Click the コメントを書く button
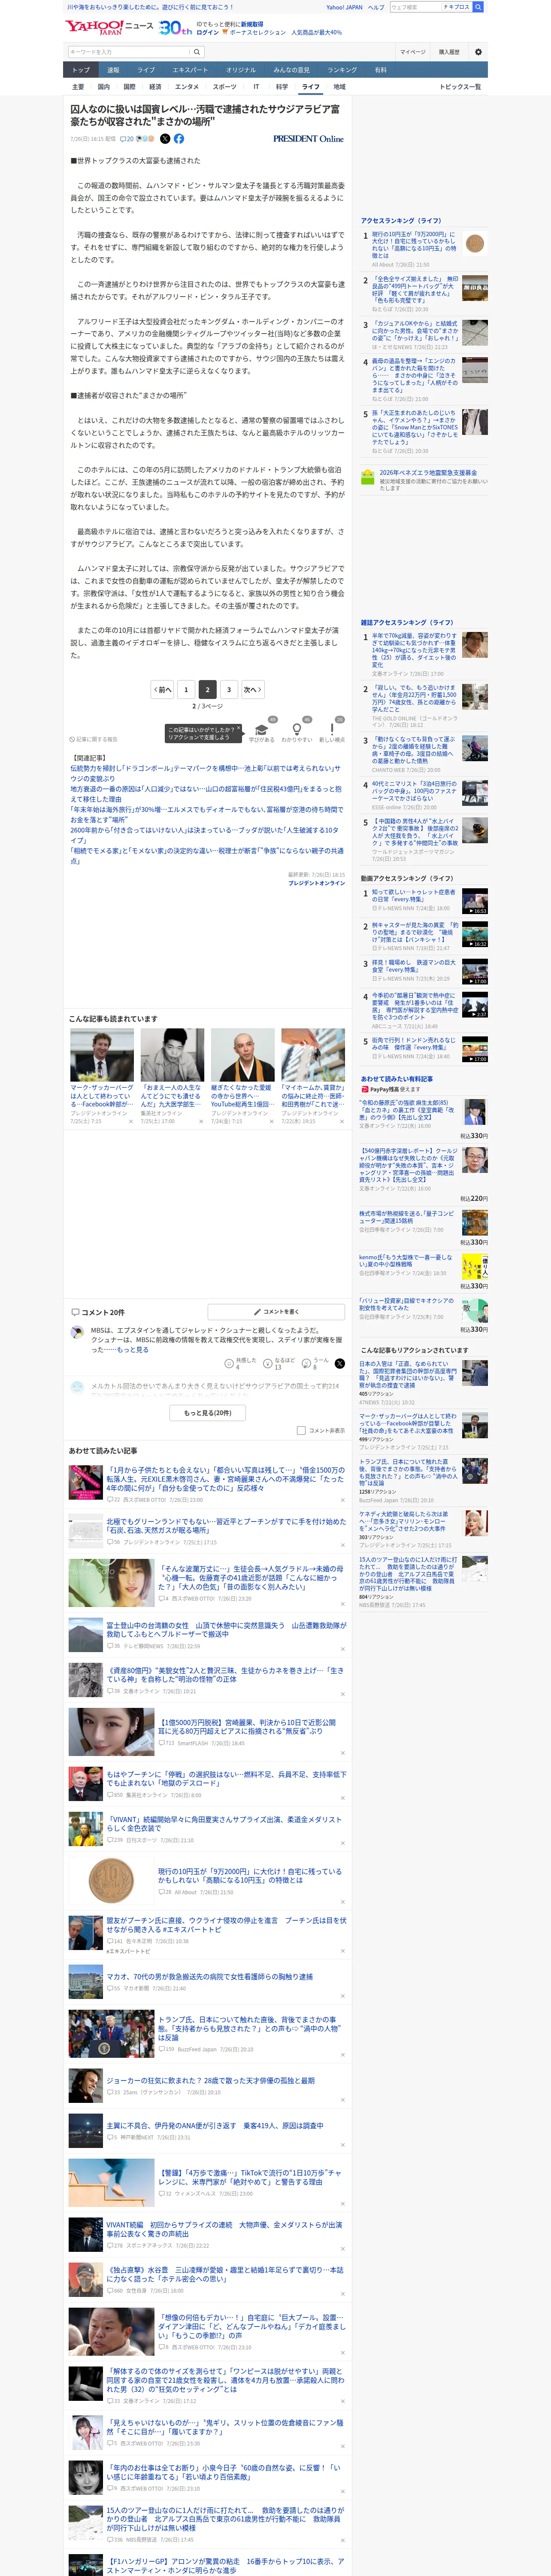 pyautogui.click(x=276, y=1312)
